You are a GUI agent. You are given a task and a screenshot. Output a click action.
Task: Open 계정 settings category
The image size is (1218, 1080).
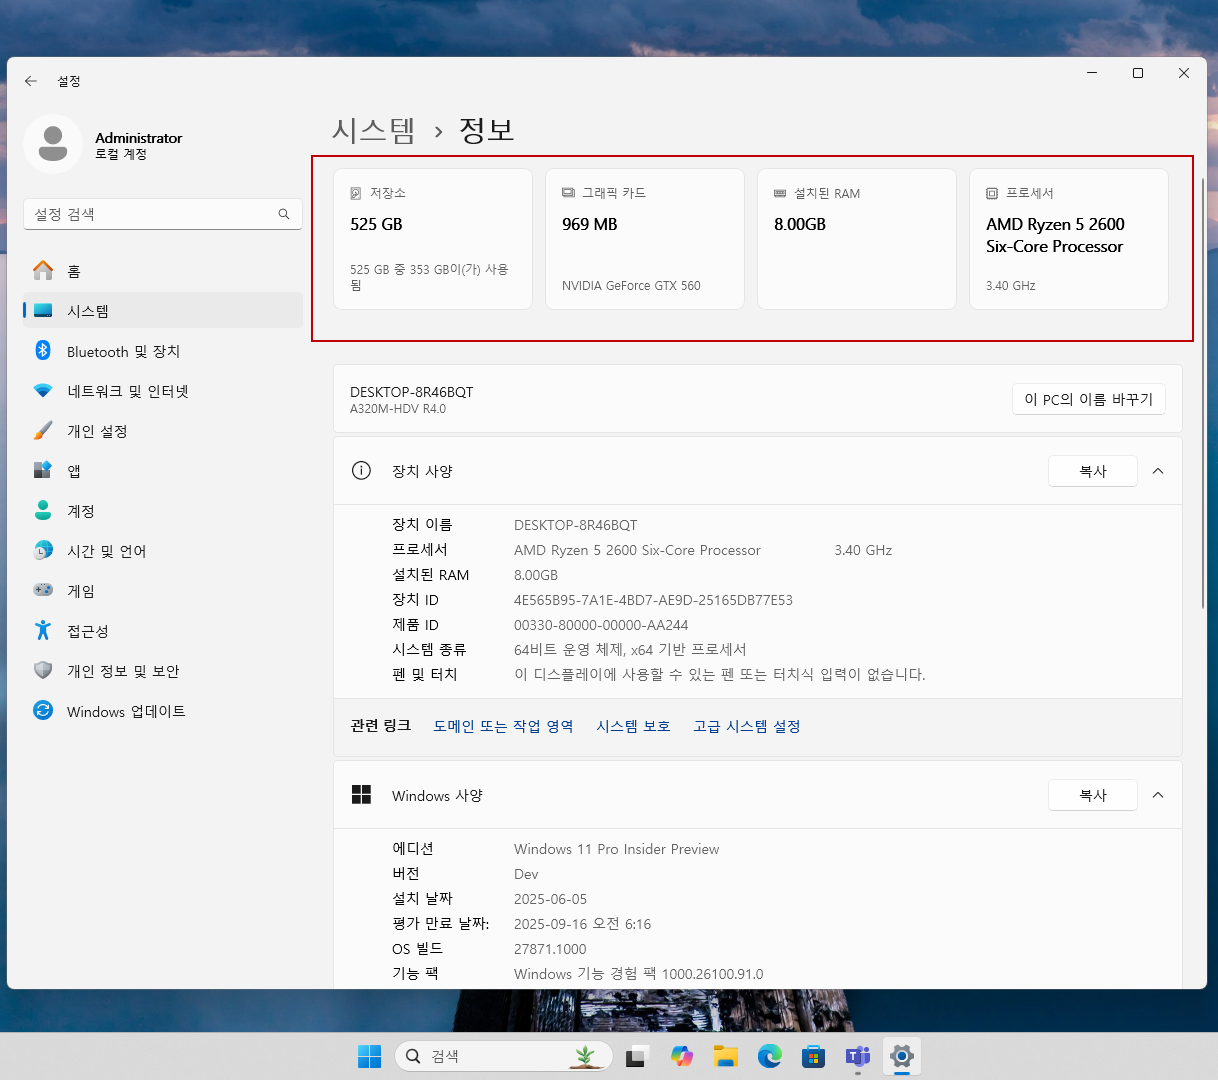[163, 511]
